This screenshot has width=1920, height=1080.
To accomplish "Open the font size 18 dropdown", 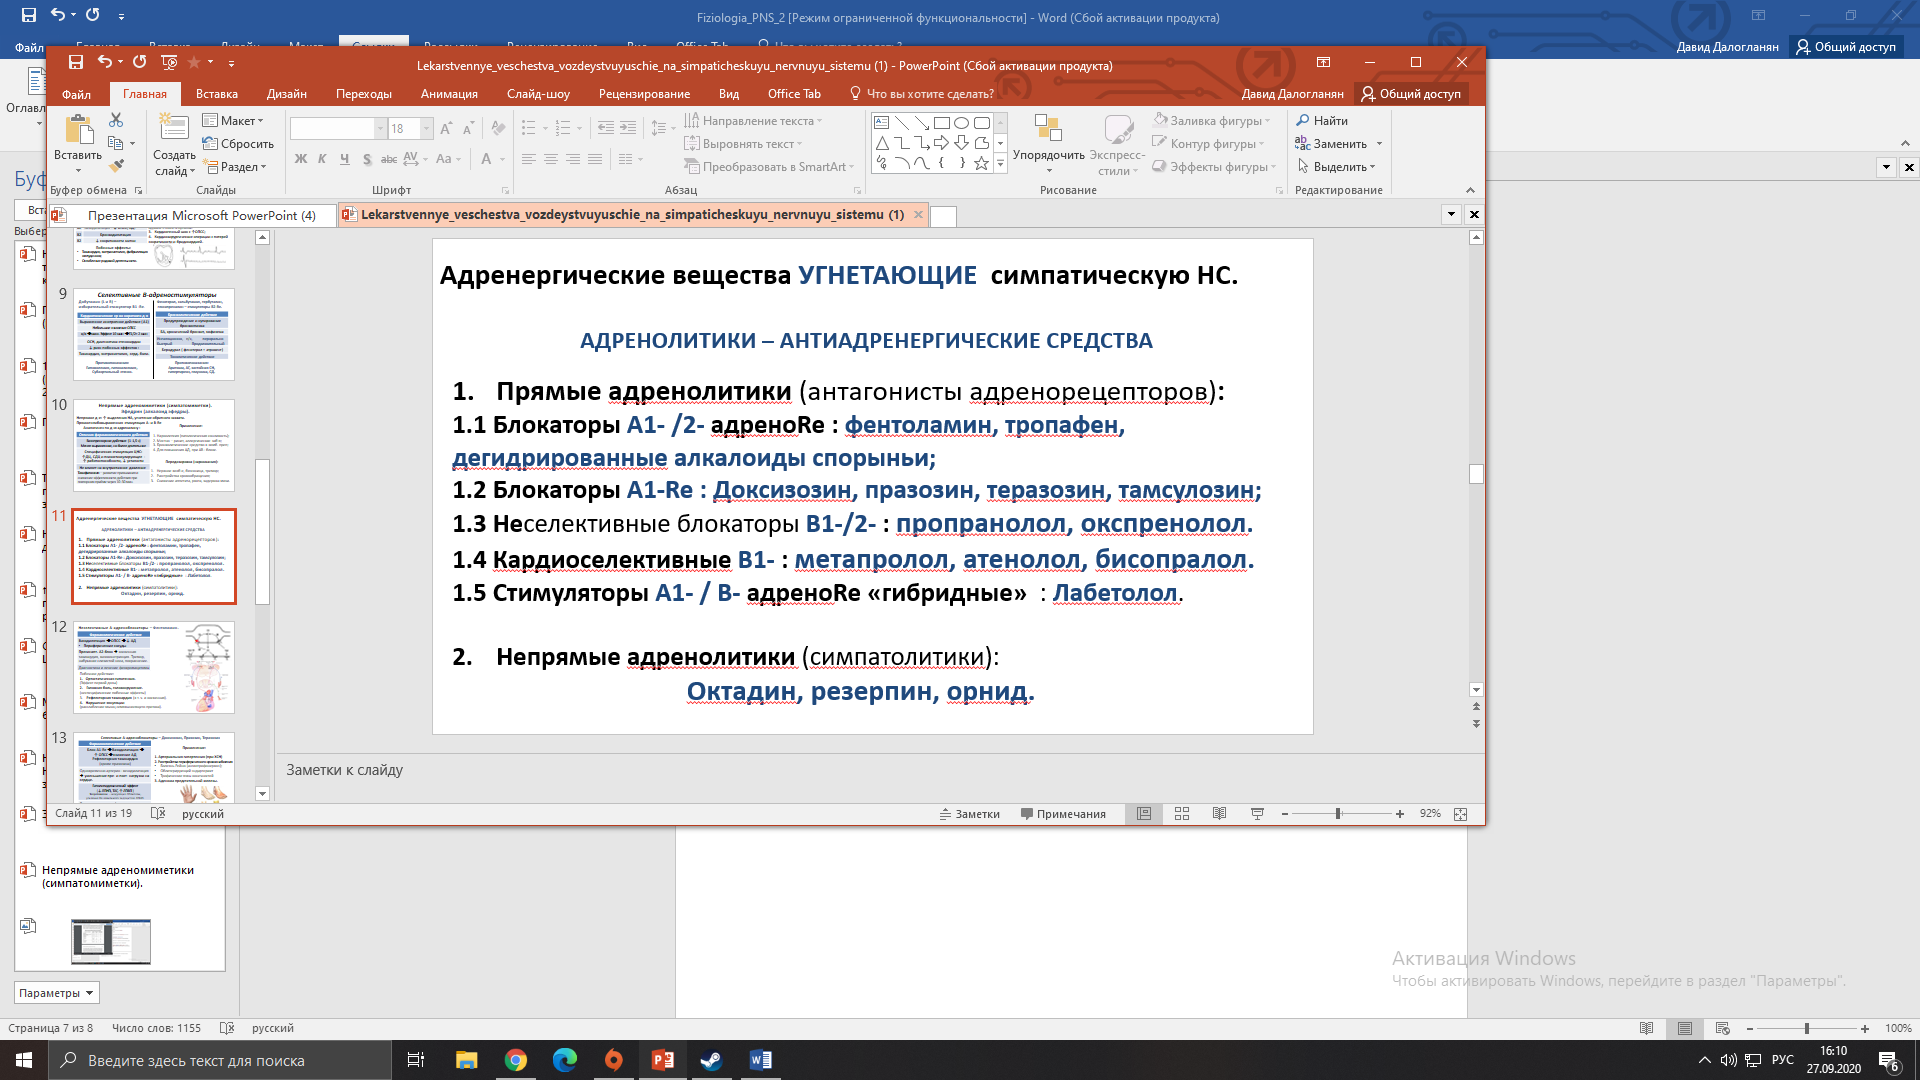I will 427,129.
